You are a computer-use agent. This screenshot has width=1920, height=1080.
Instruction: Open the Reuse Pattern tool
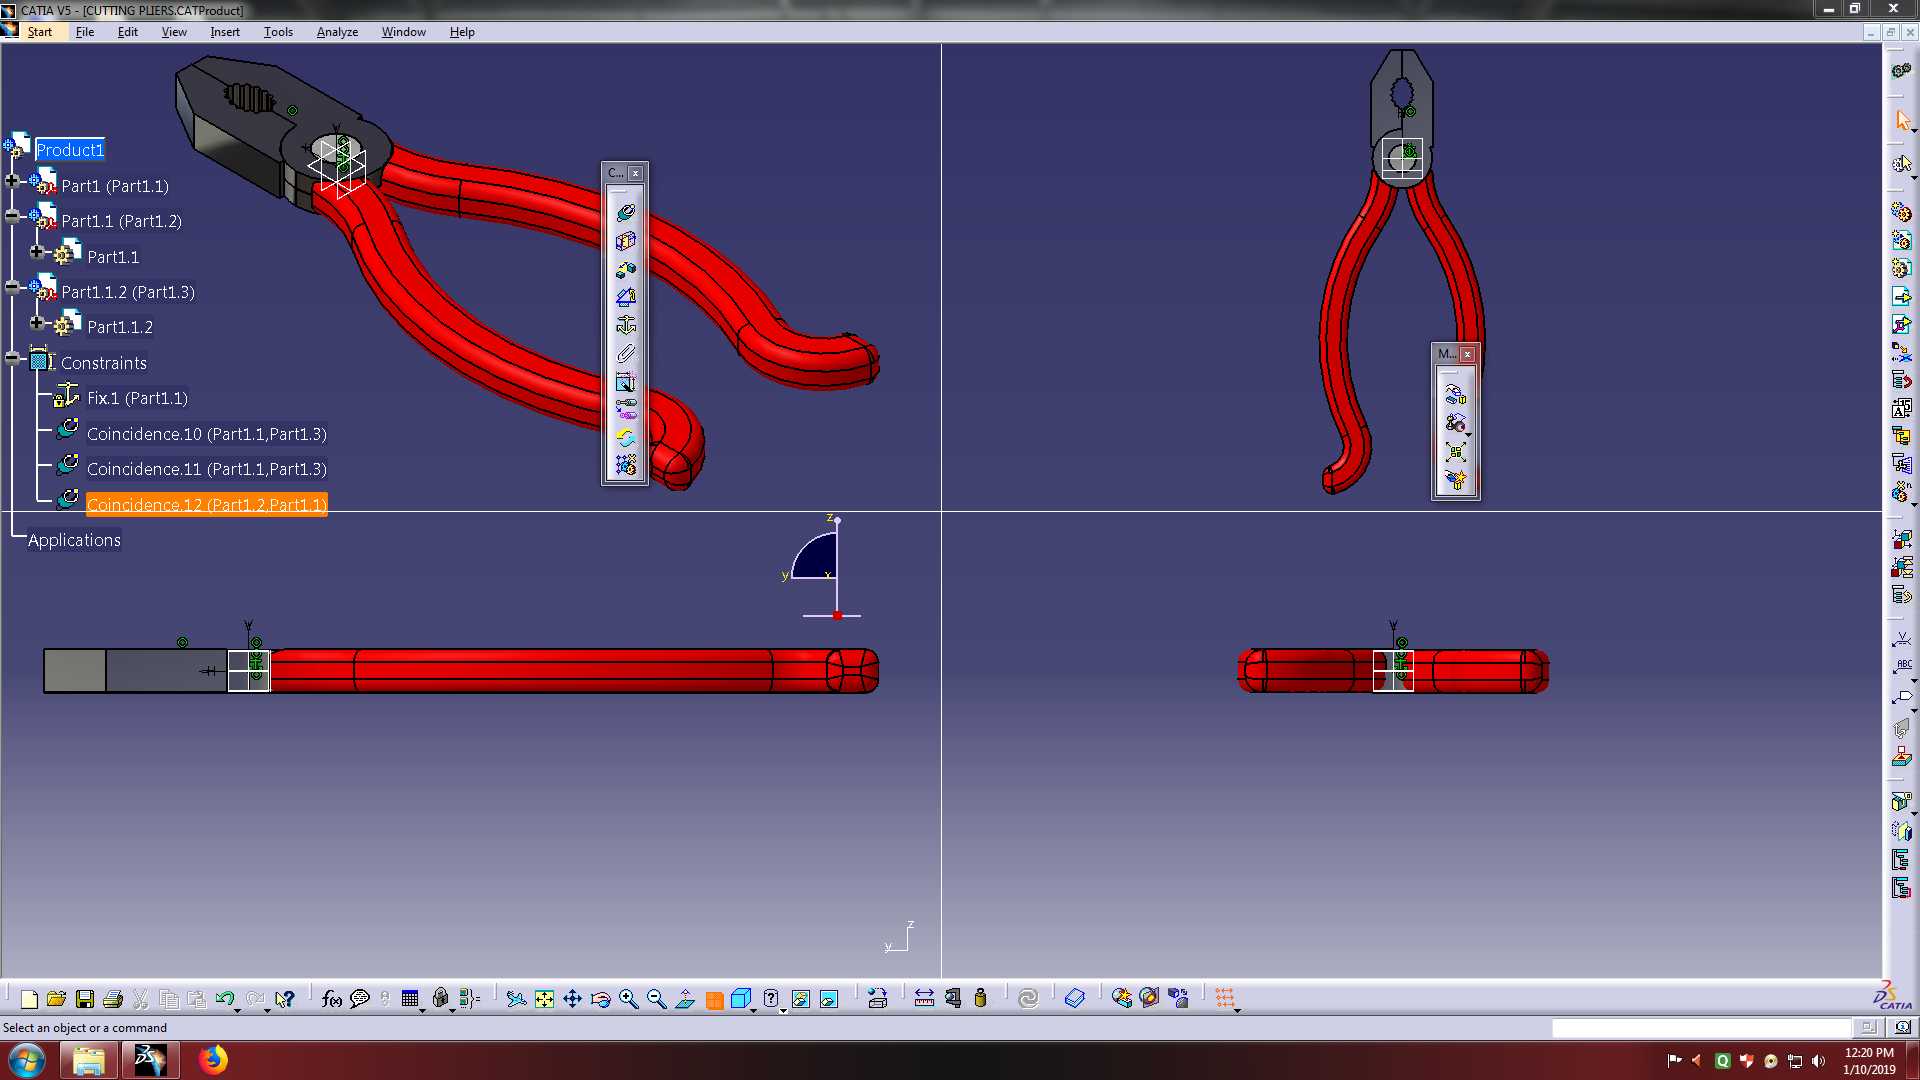click(625, 465)
